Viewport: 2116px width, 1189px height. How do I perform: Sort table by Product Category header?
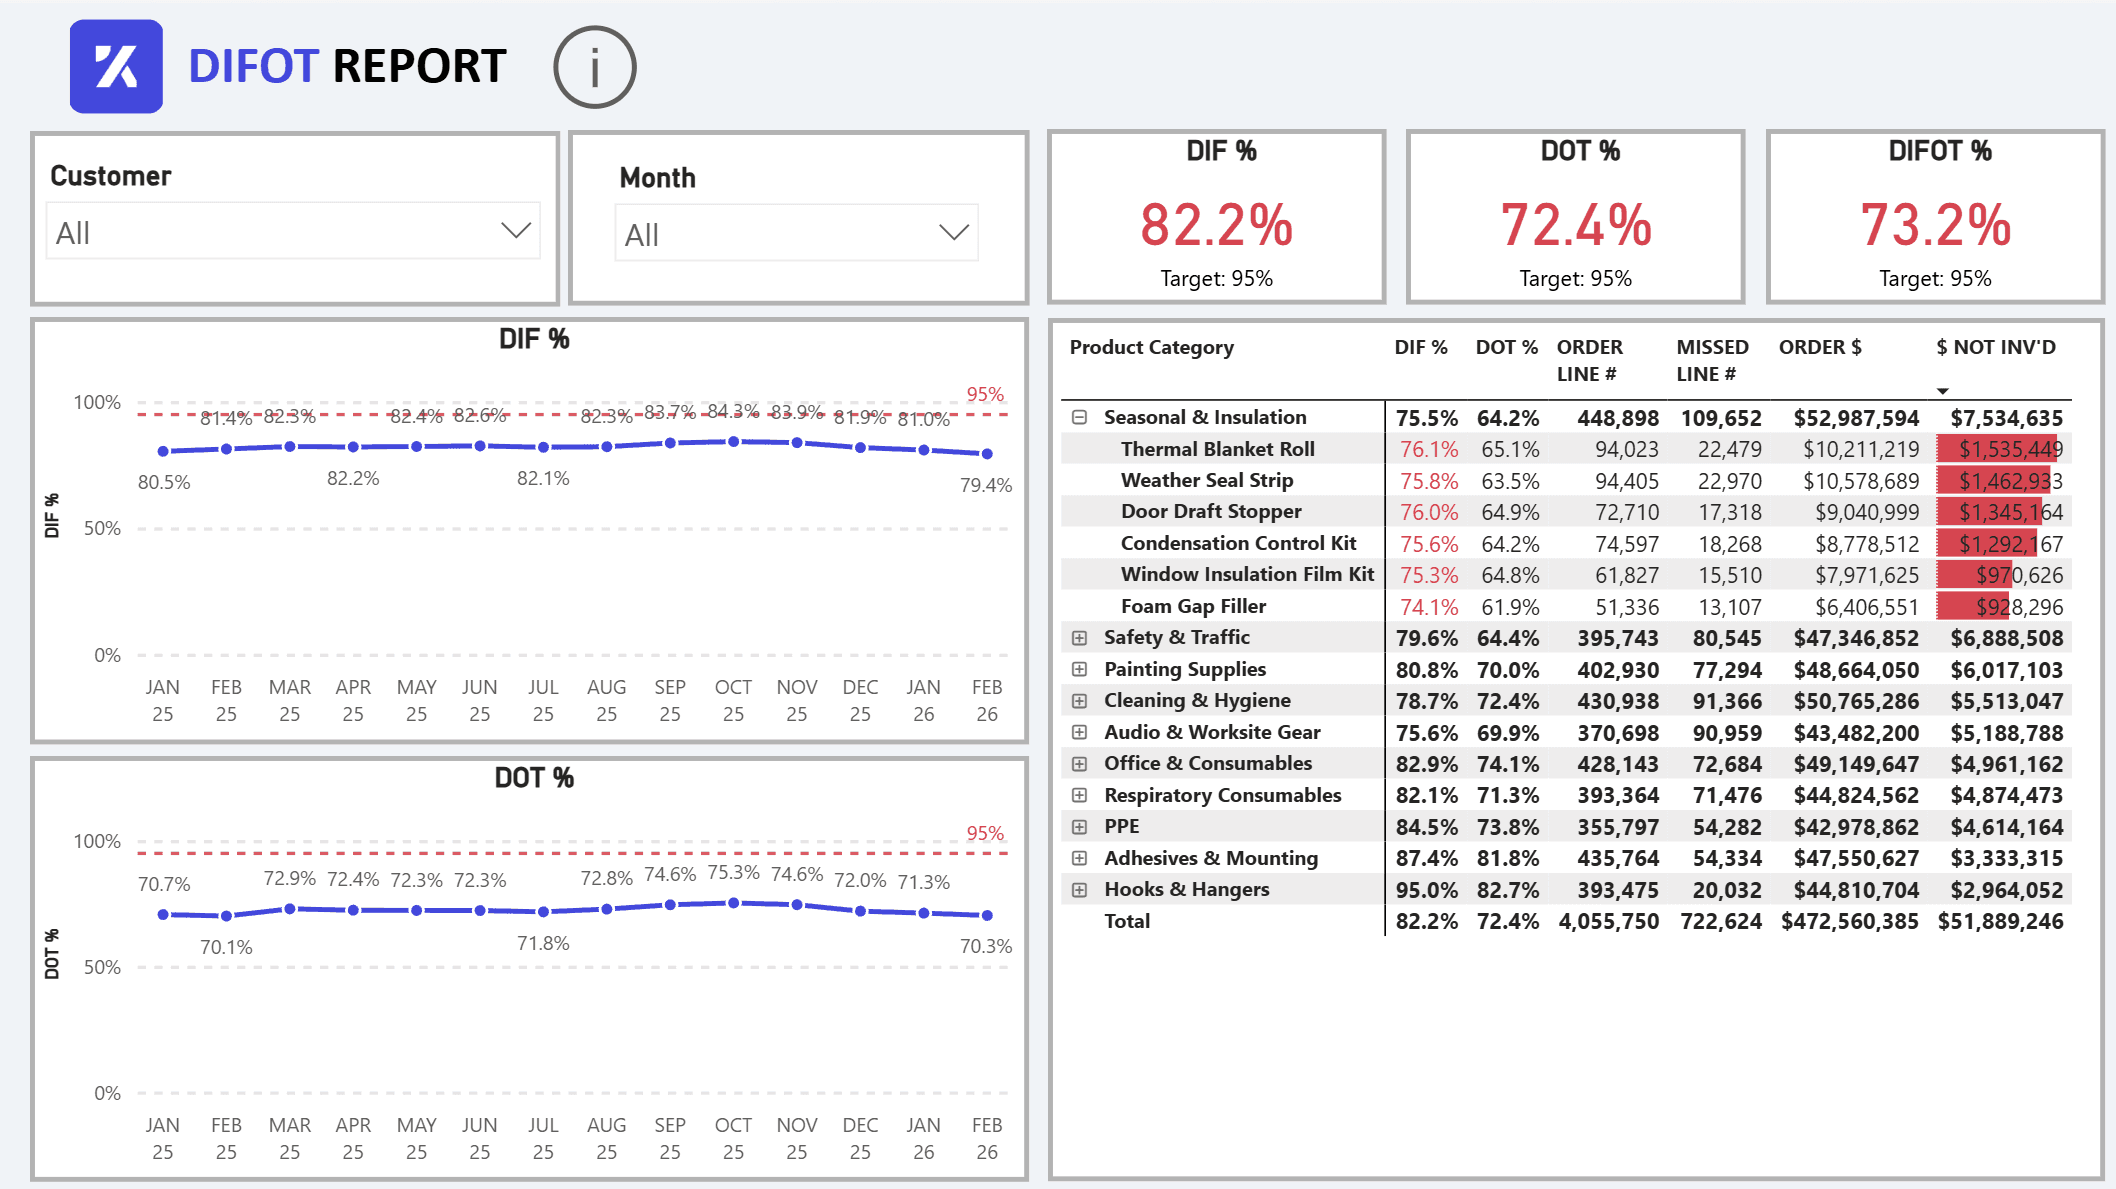[x=1151, y=347]
